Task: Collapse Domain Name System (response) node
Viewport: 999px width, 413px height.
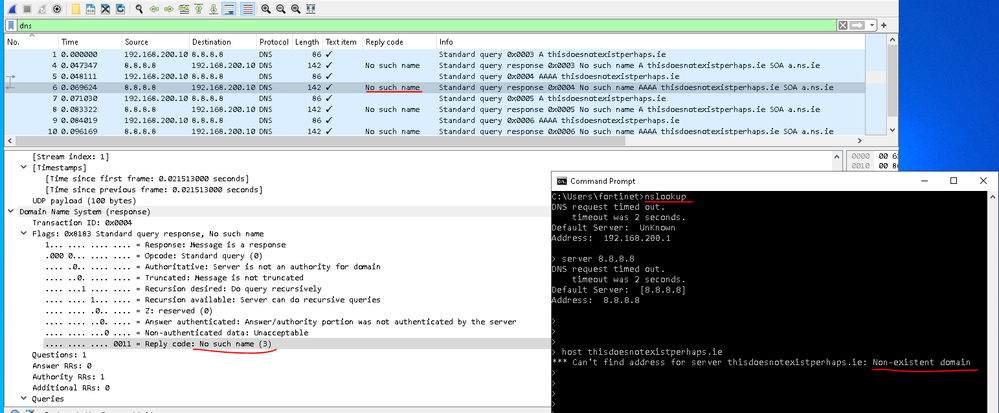Action: [11, 211]
